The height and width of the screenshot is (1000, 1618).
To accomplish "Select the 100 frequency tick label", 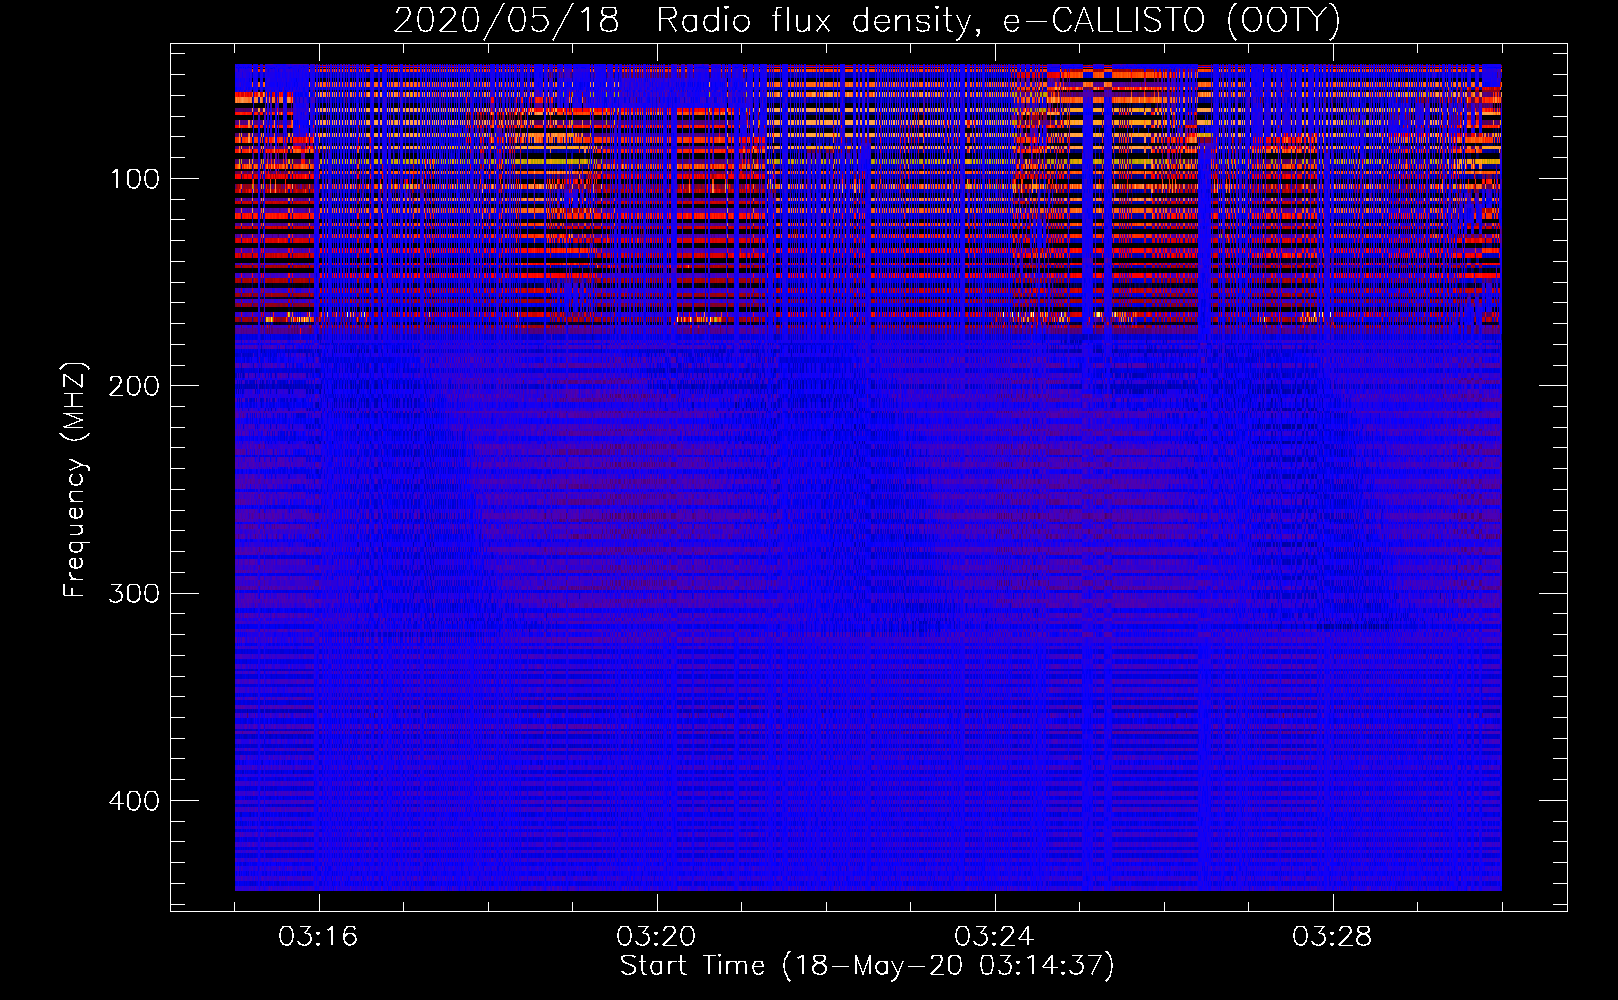I will pyautogui.click(x=134, y=179).
